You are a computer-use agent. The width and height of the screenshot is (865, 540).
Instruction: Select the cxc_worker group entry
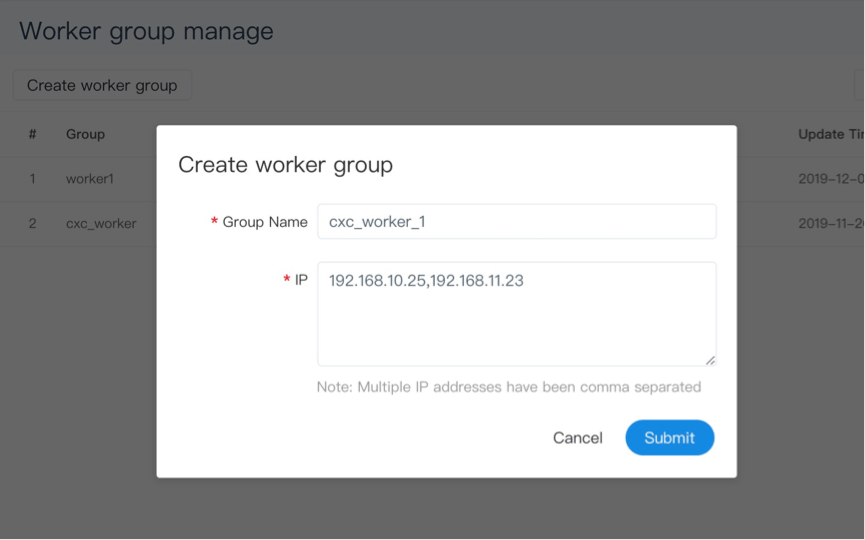pyautogui.click(x=101, y=223)
